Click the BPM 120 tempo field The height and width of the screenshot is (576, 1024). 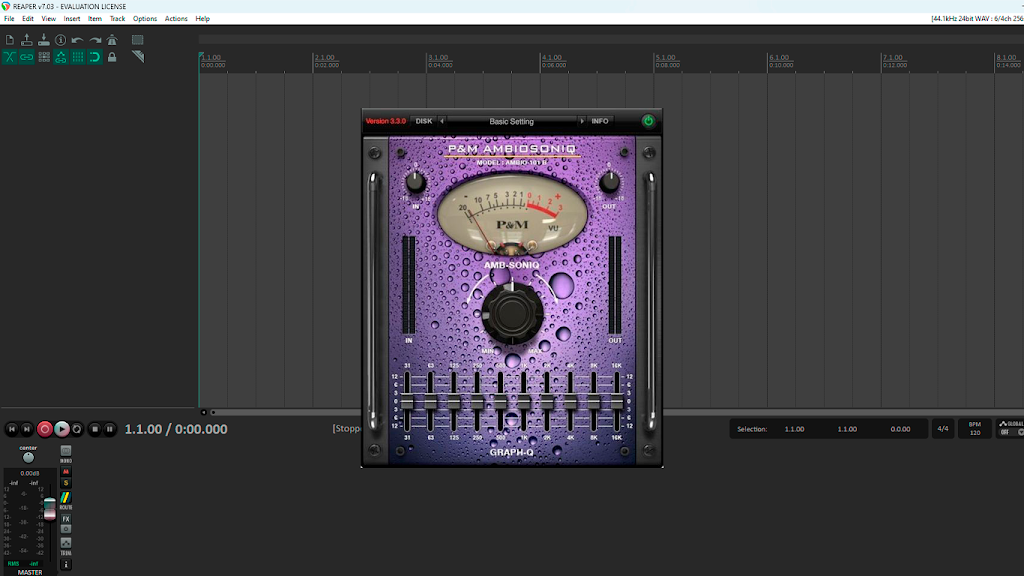tap(974, 428)
